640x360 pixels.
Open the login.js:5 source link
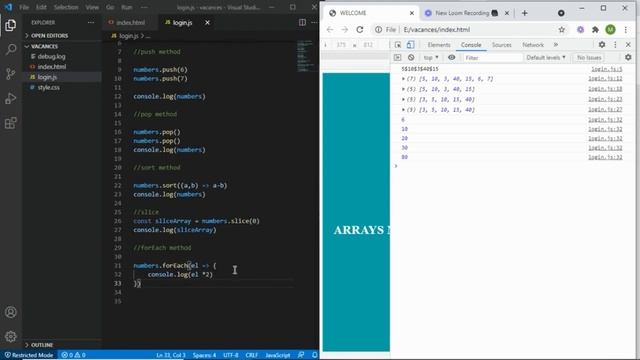click(607, 69)
